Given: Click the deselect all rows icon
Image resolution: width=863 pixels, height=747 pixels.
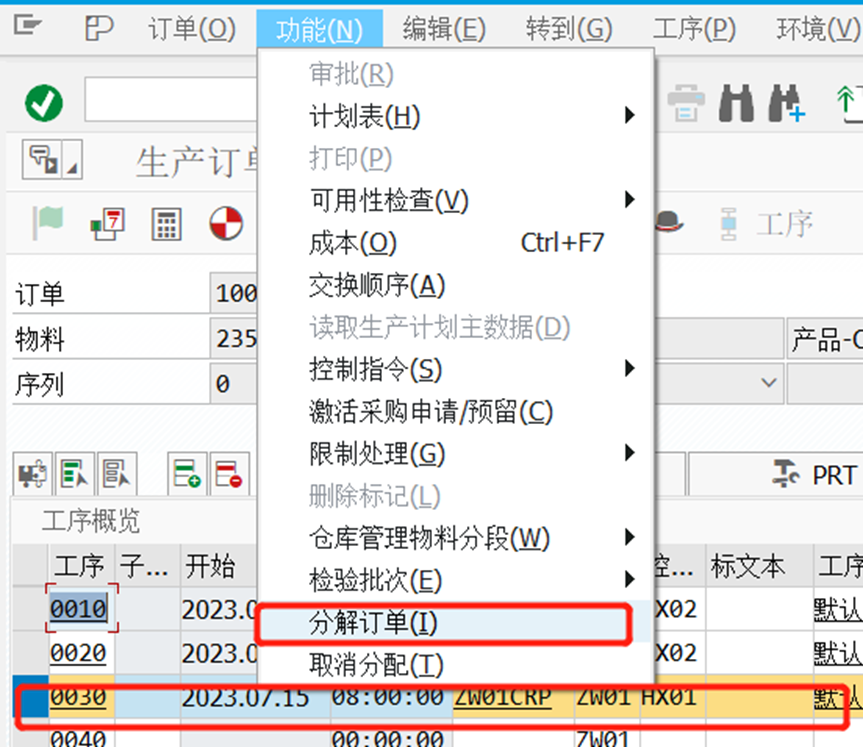Looking at the screenshot, I should tap(117, 474).
